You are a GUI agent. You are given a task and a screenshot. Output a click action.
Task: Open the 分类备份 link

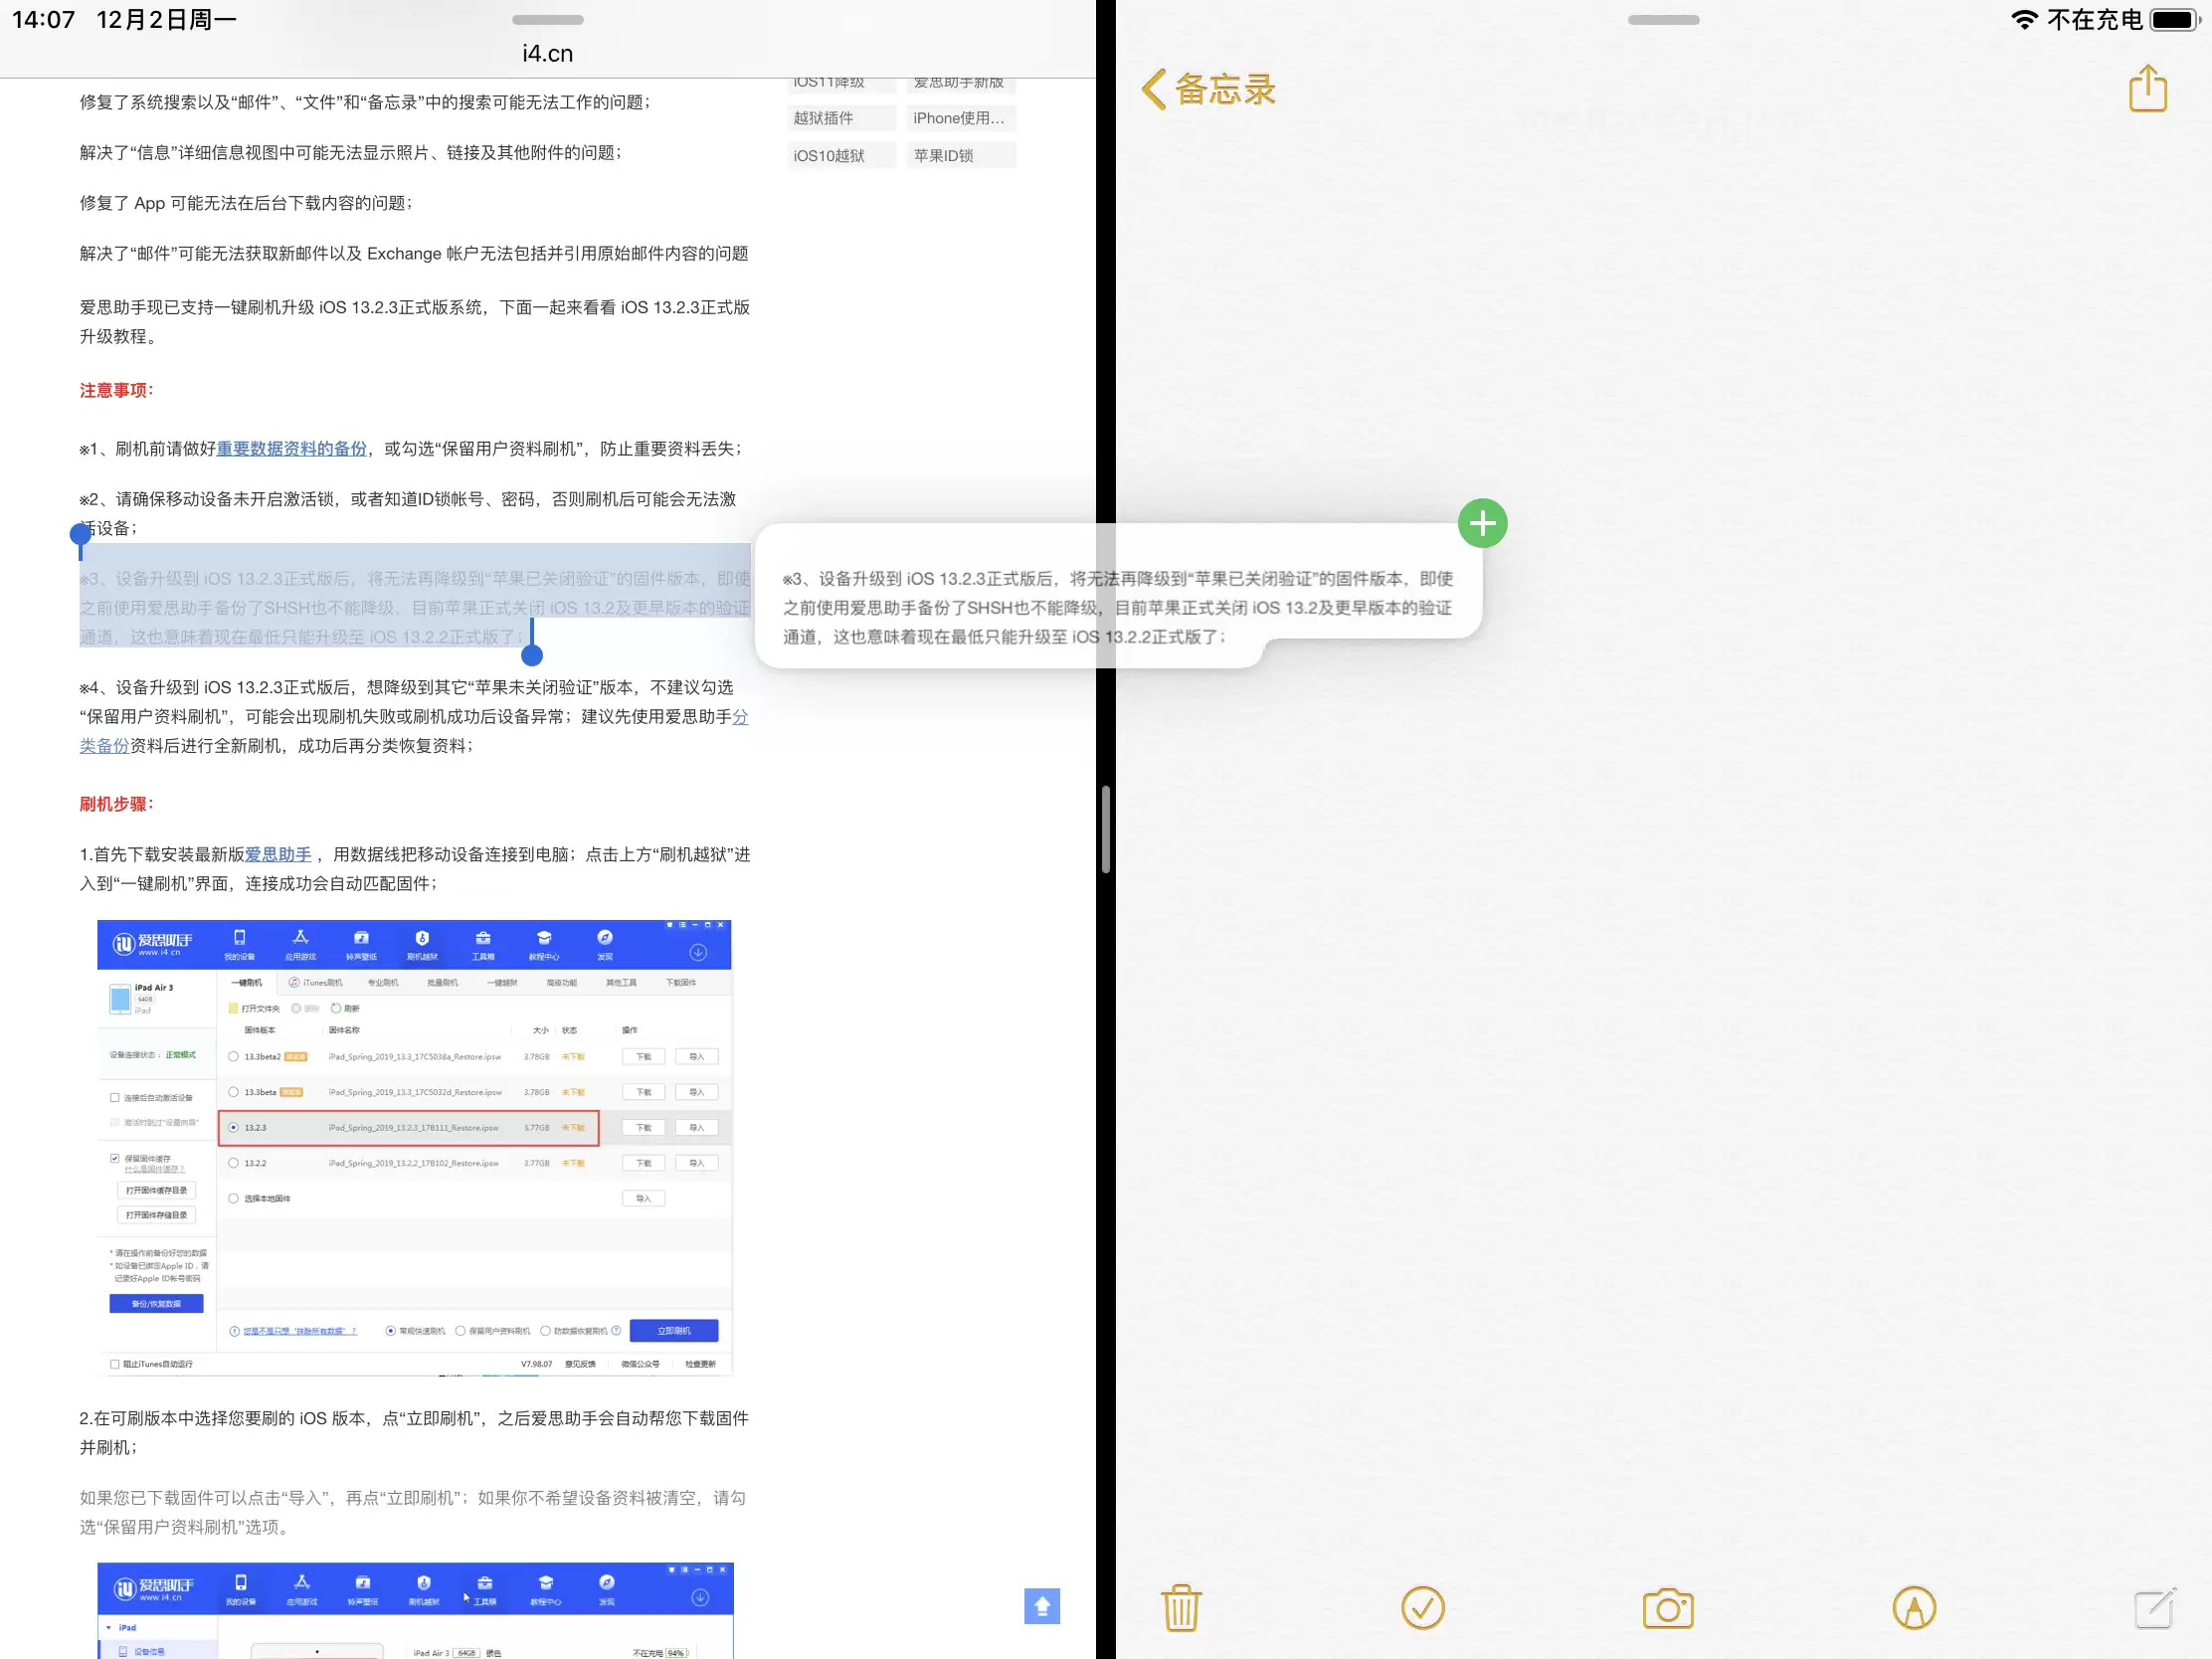point(414,731)
